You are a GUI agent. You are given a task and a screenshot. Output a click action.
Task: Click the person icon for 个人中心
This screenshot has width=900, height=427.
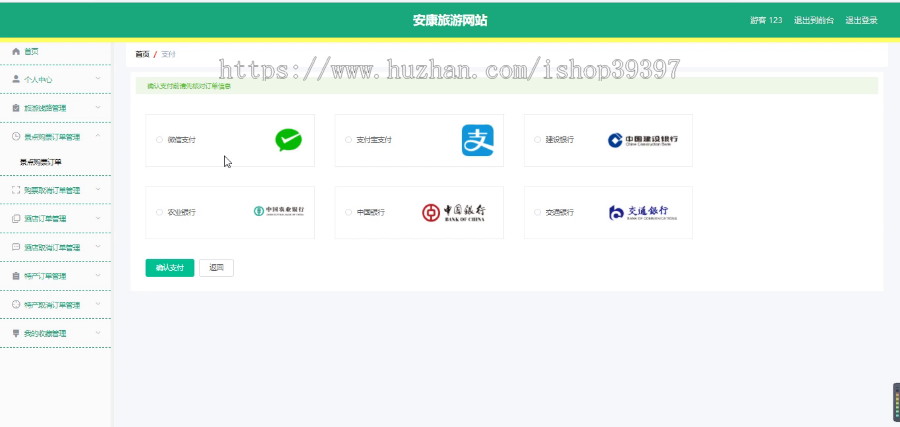click(16, 79)
